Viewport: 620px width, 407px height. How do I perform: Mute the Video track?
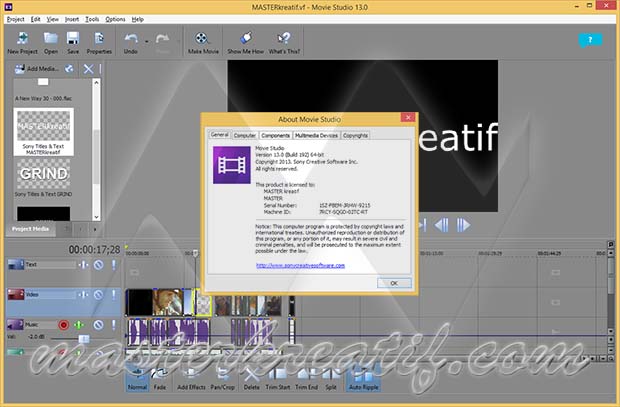[x=98, y=295]
